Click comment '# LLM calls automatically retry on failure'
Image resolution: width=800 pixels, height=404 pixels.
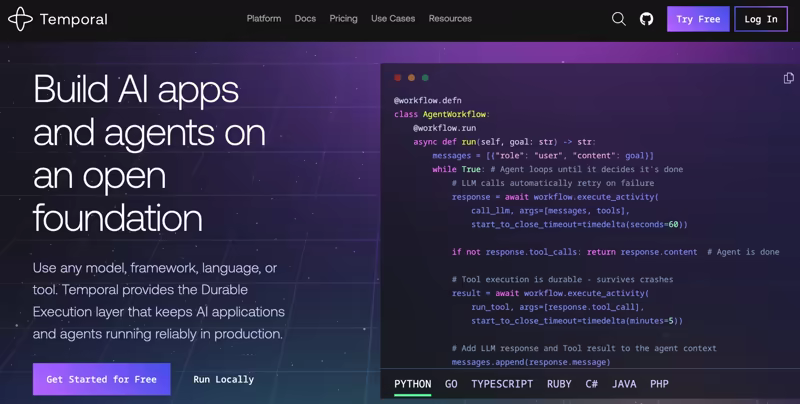pyautogui.click(x=553, y=183)
